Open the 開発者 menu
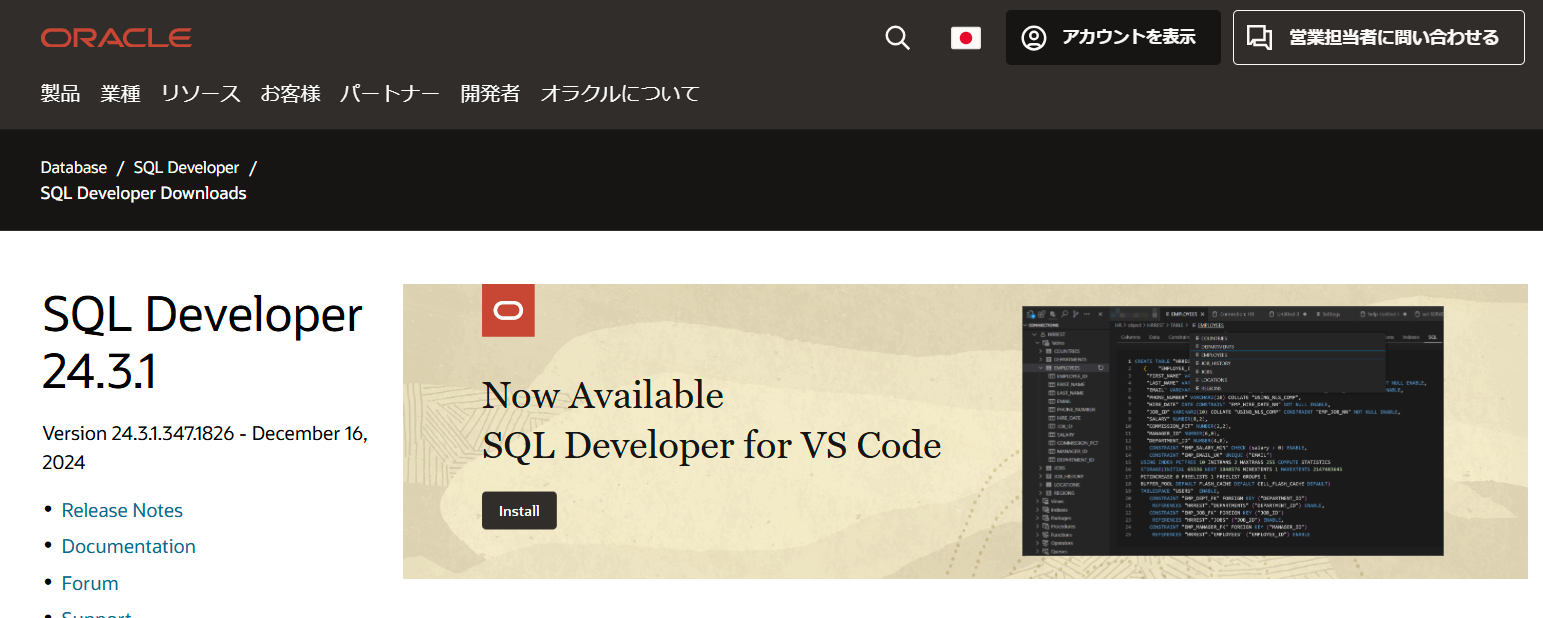This screenshot has width=1543, height=618. (490, 94)
